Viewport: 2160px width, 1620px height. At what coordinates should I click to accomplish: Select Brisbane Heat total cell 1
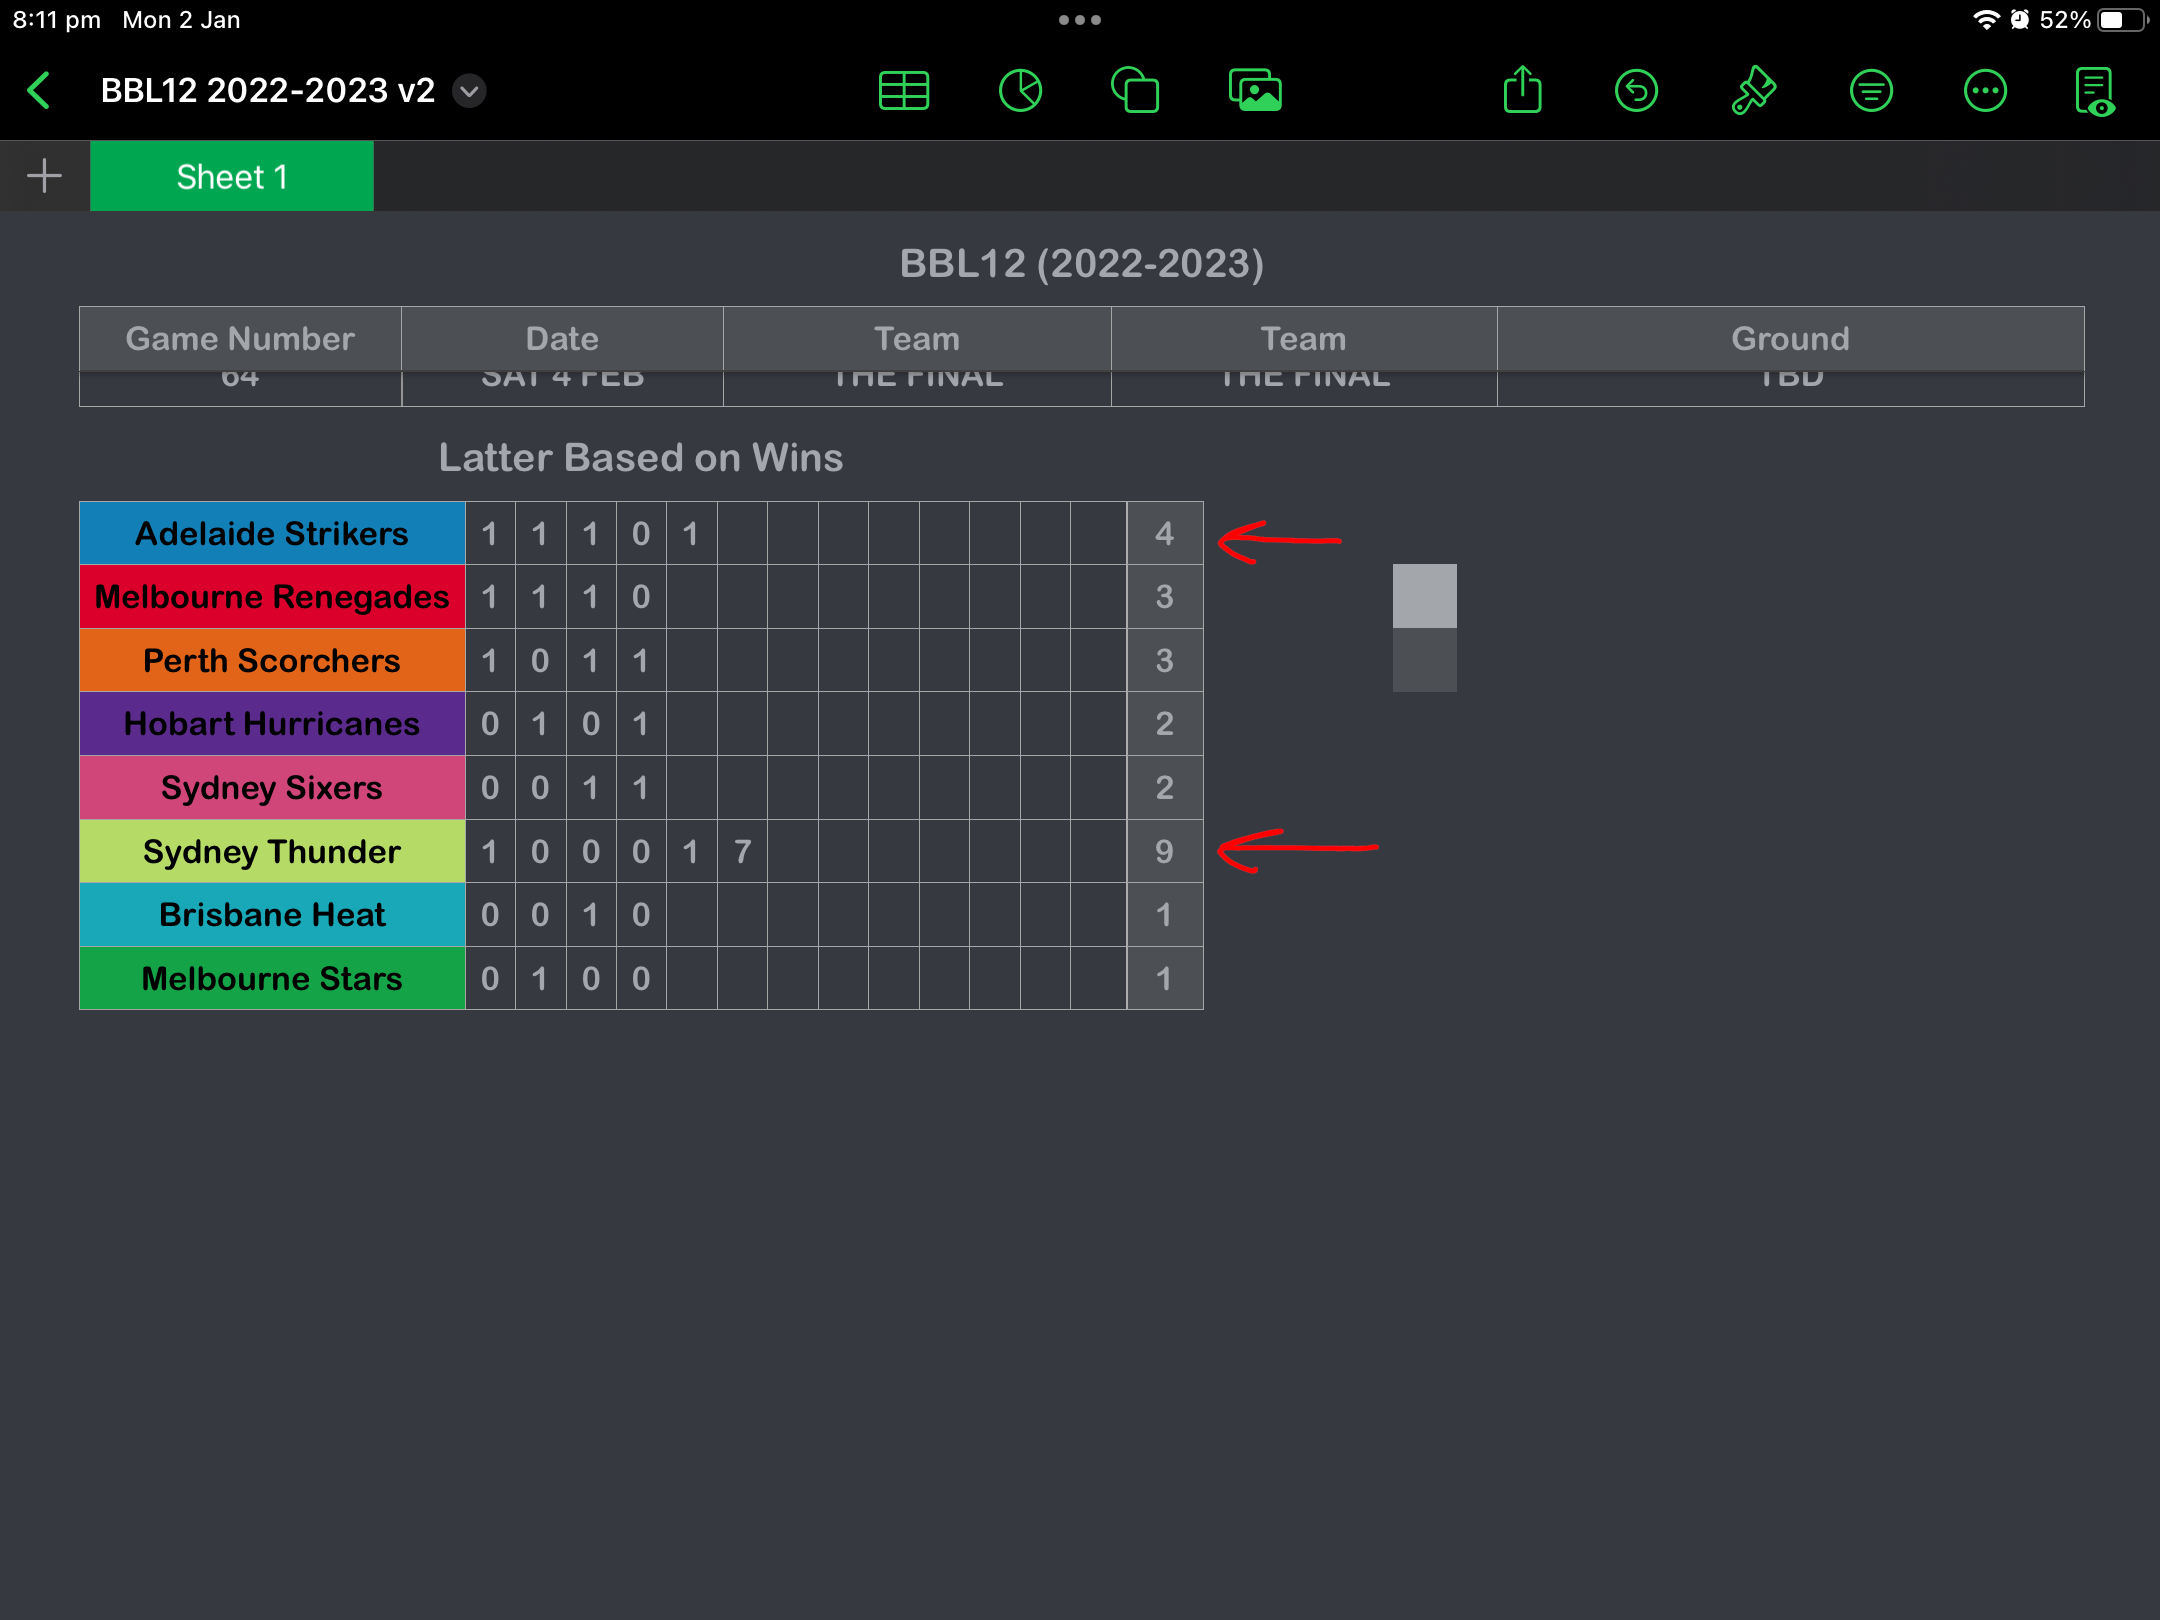pyautogui.click(x=1164, y=915)
